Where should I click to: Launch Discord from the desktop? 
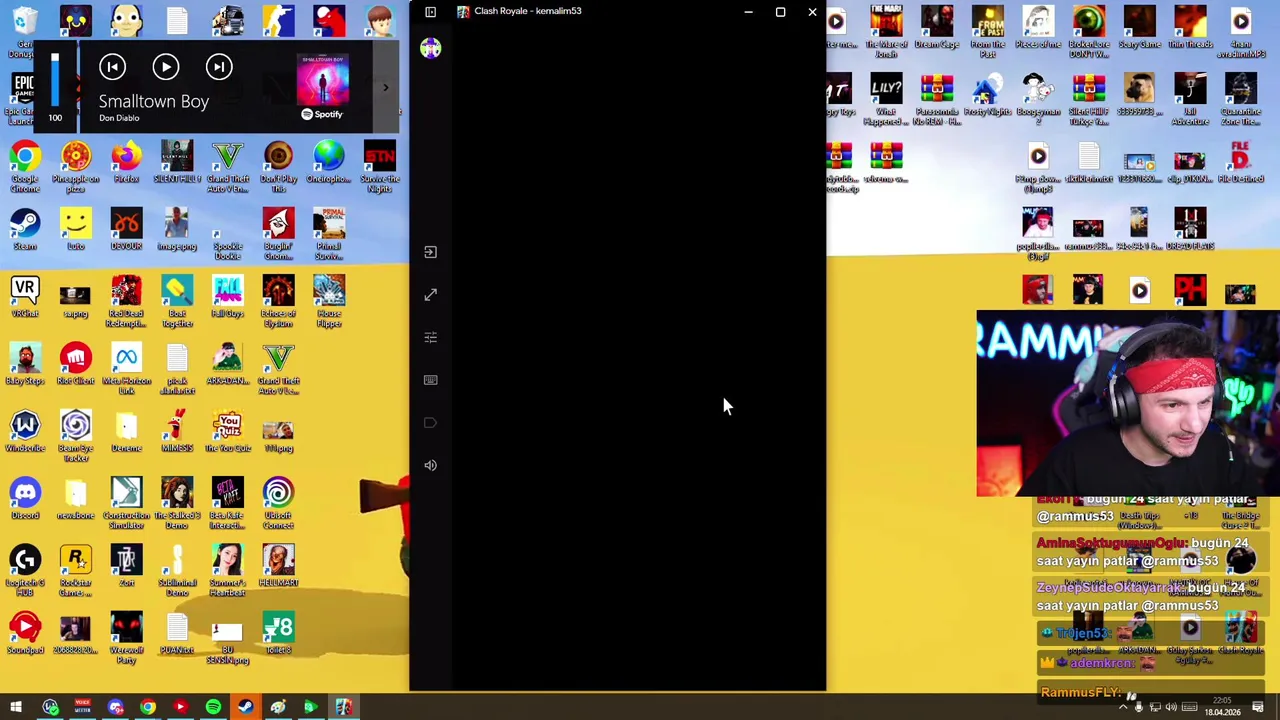click(25, 498)
